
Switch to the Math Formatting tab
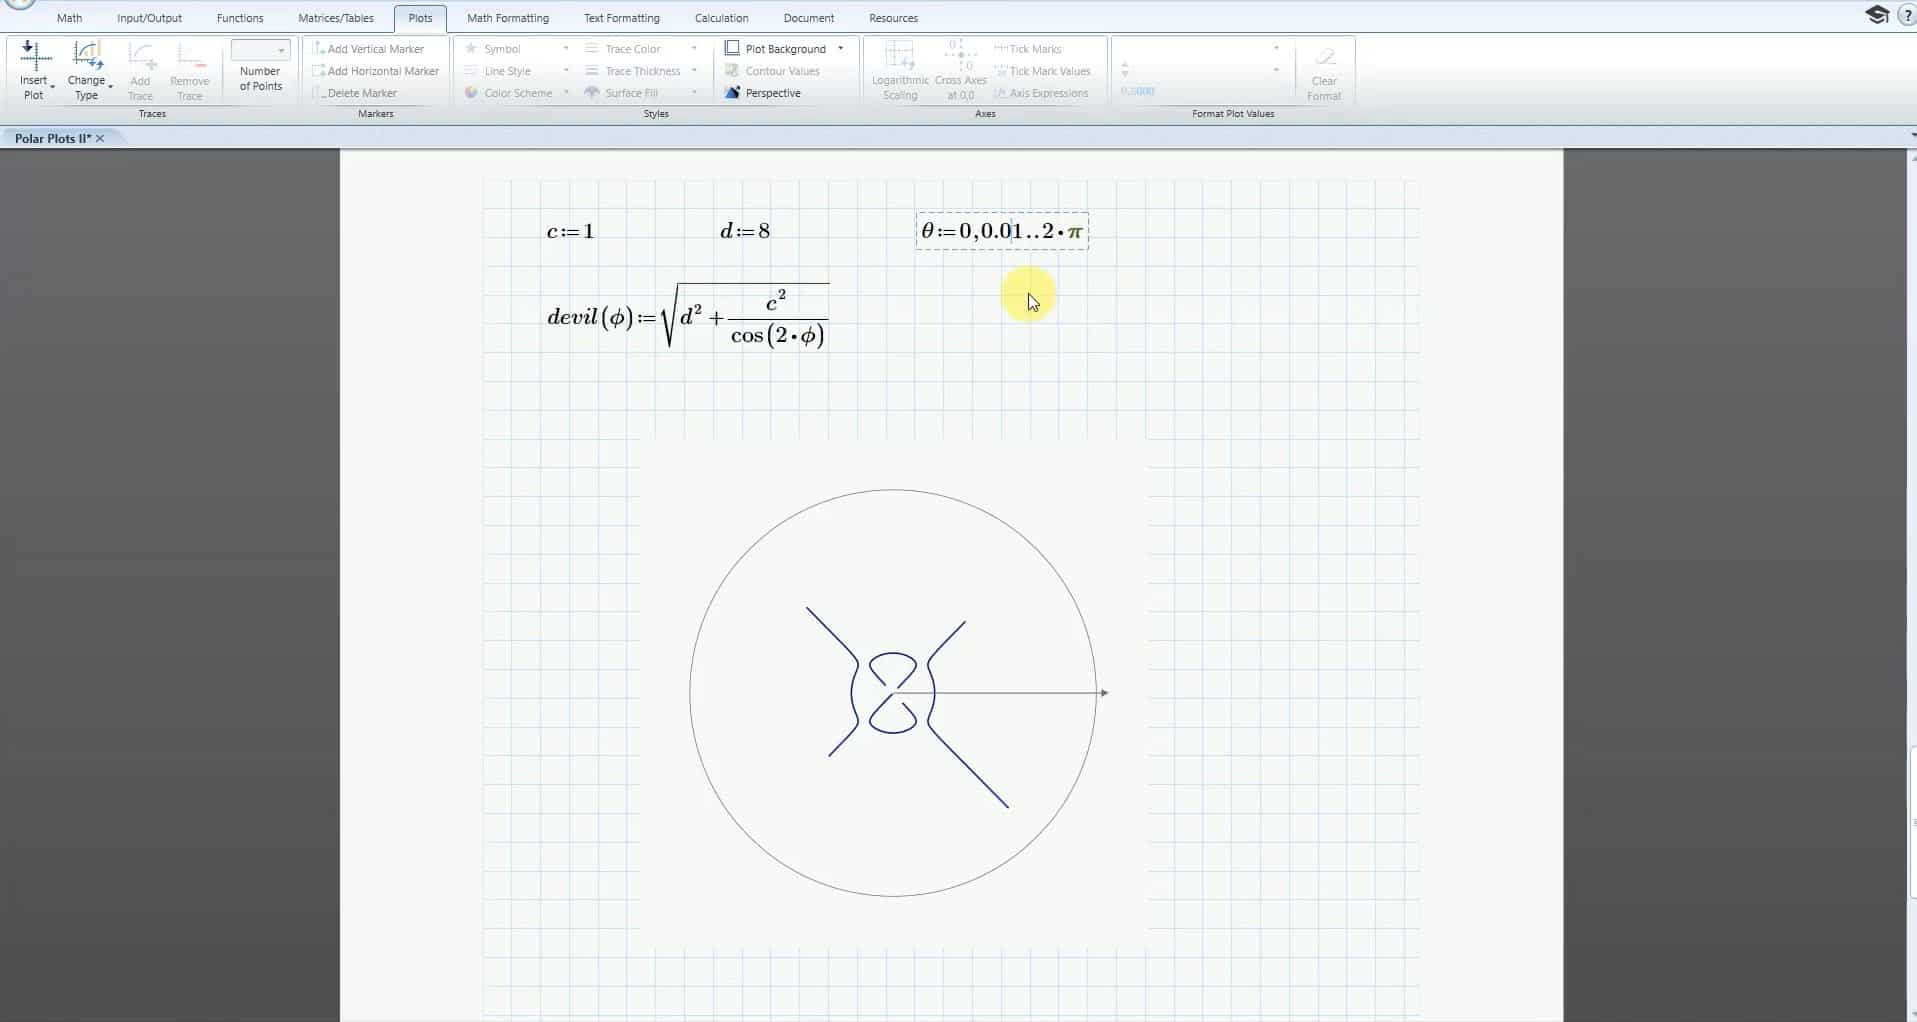(507, 18)
